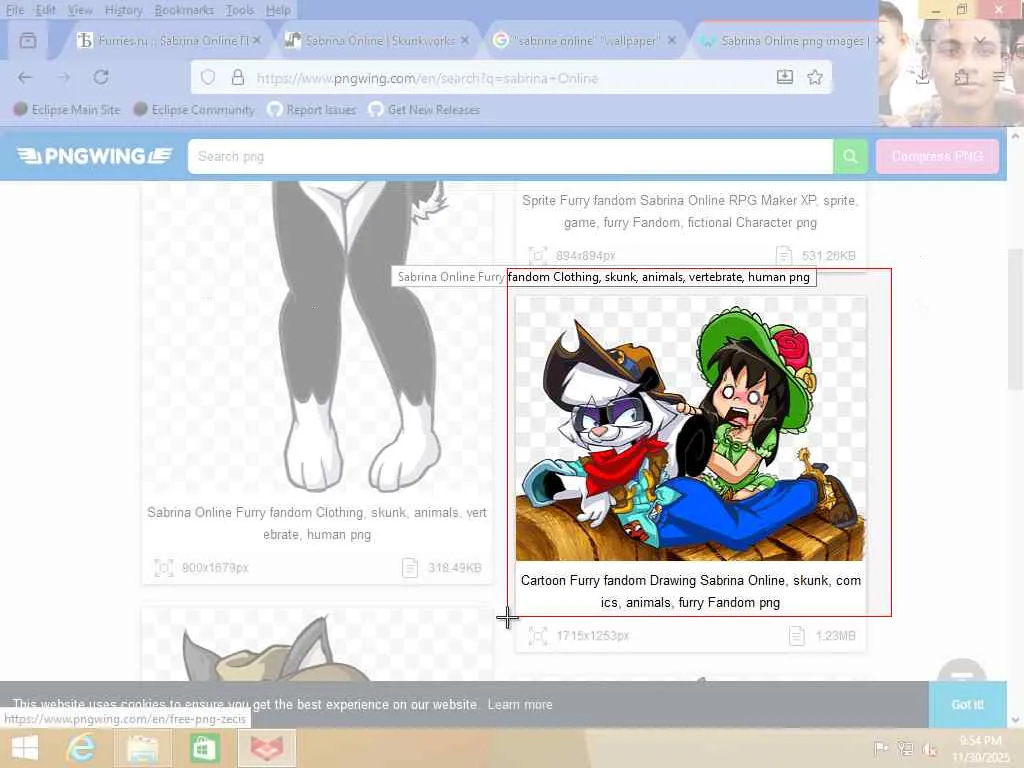This screenshot has width=1024, height=768.
Task: Click the browser back arrow
Action: pyautogui.click(x=25, y=78)
